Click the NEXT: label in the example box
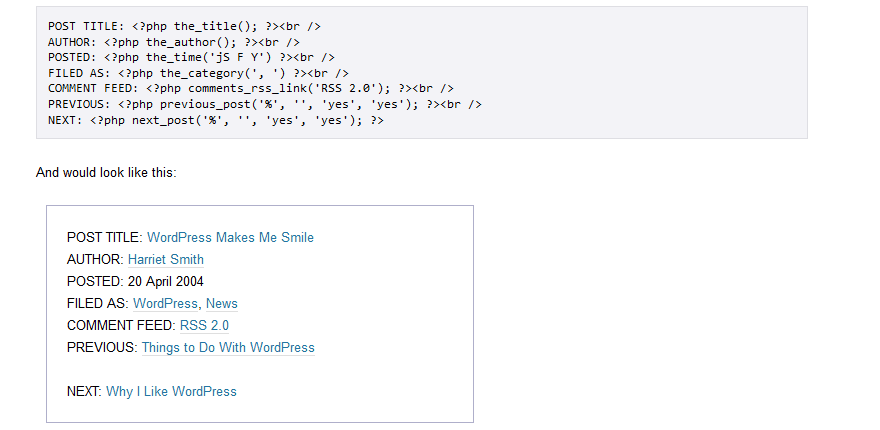 click(85, 391)
